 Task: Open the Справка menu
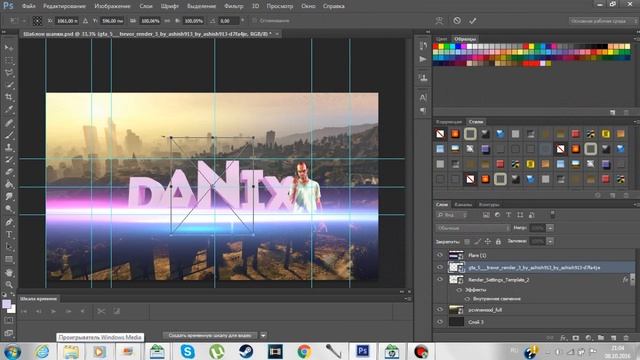(x=333, y=6)
